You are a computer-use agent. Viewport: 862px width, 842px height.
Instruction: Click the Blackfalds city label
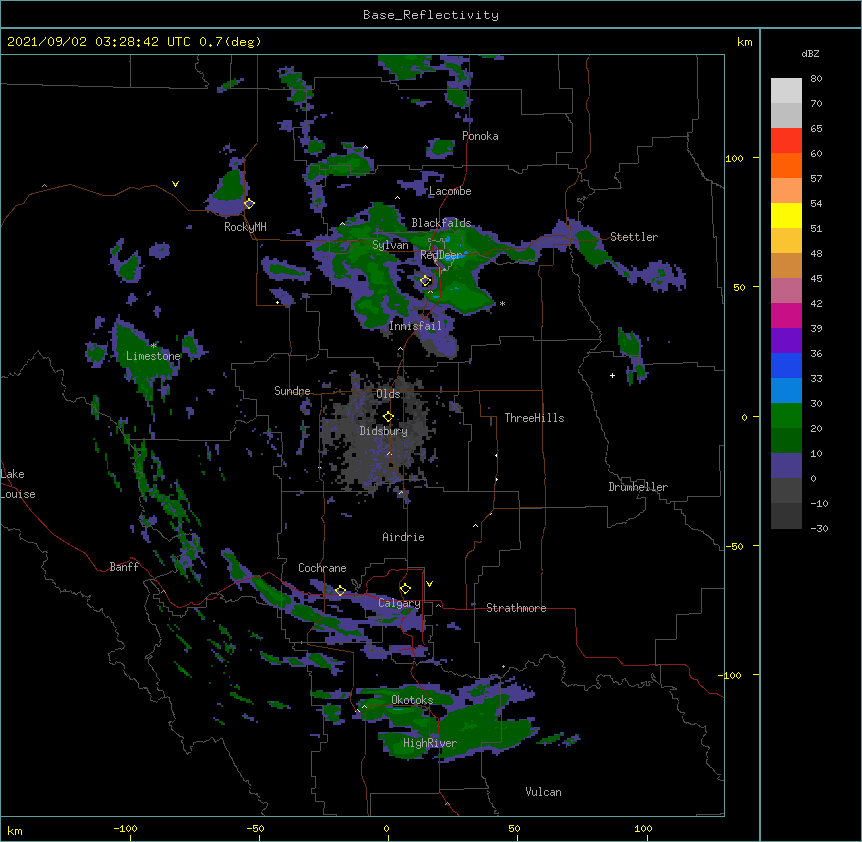pos(441,223)
